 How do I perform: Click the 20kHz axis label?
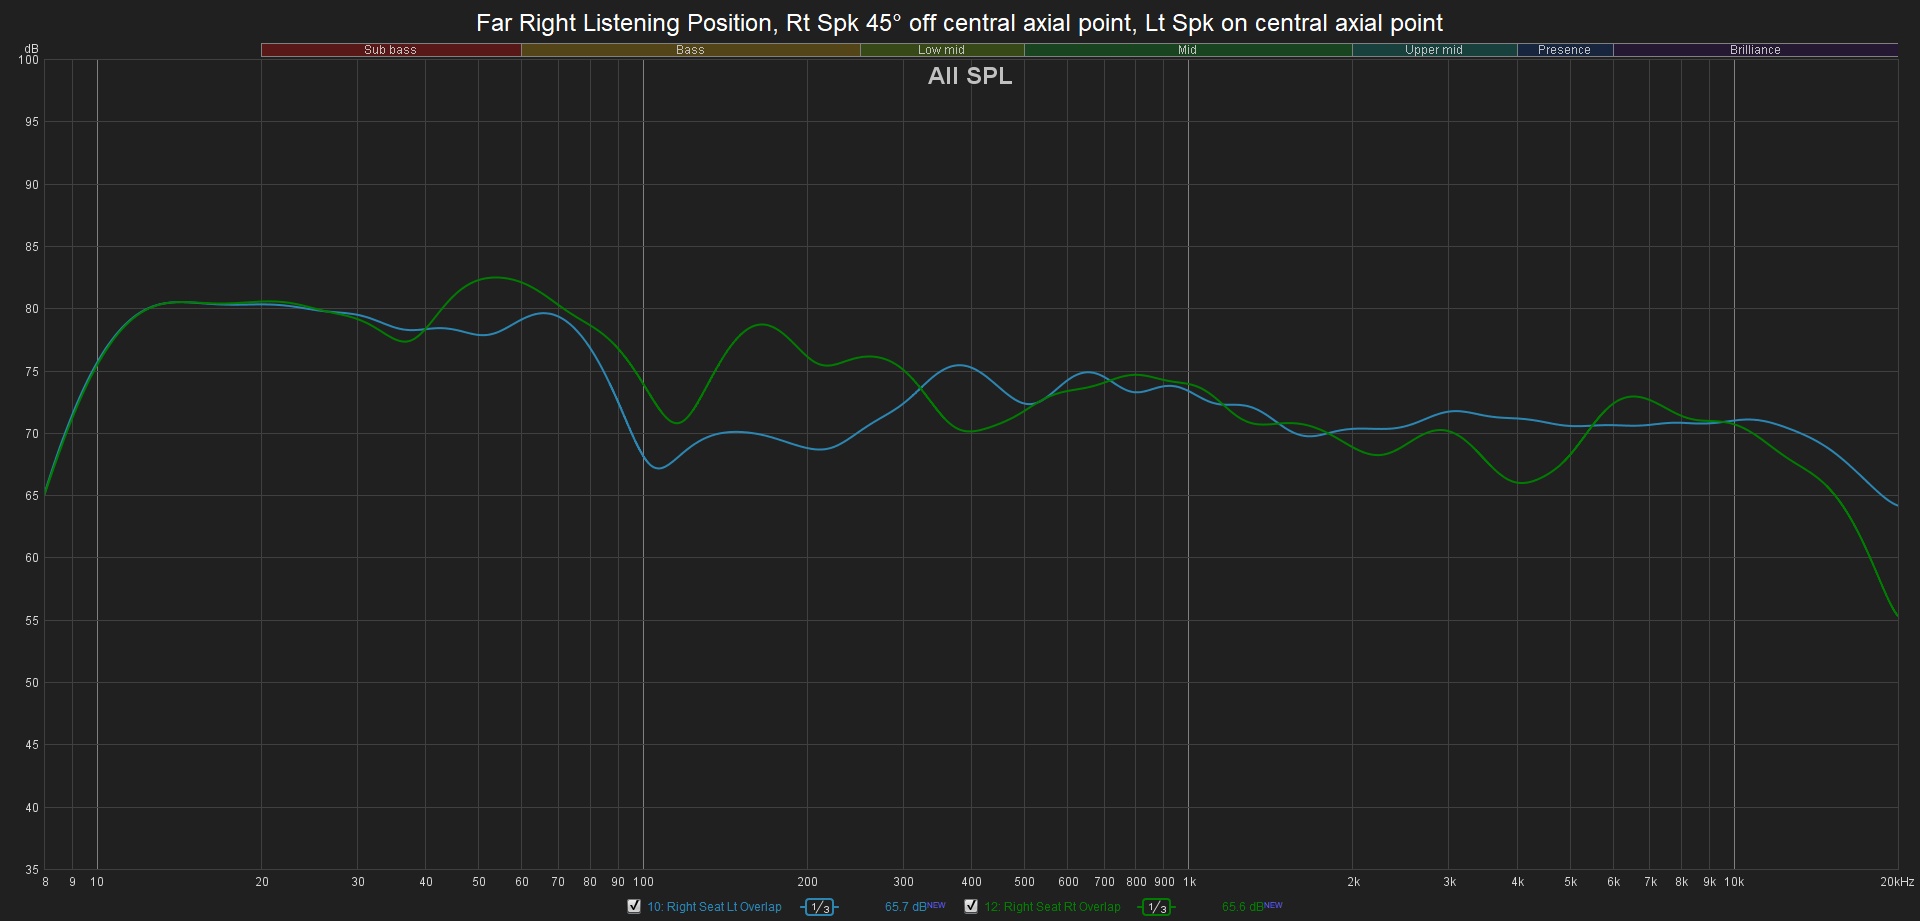tap(1897, 882)
